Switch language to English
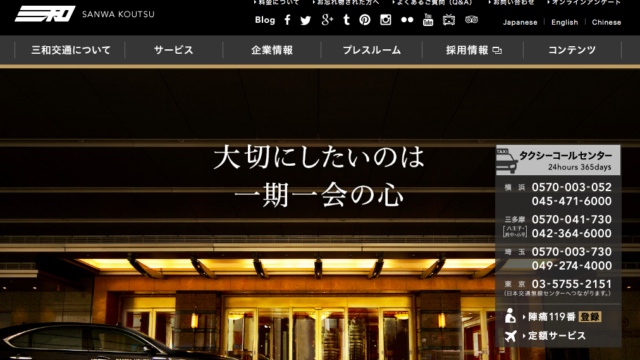The height and width of the screenshot is (360, 640). (564, 22)
